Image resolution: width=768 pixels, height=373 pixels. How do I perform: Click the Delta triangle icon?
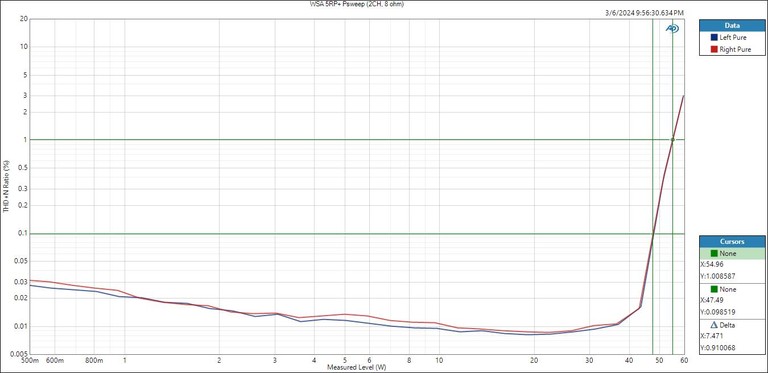pos(714,325)
